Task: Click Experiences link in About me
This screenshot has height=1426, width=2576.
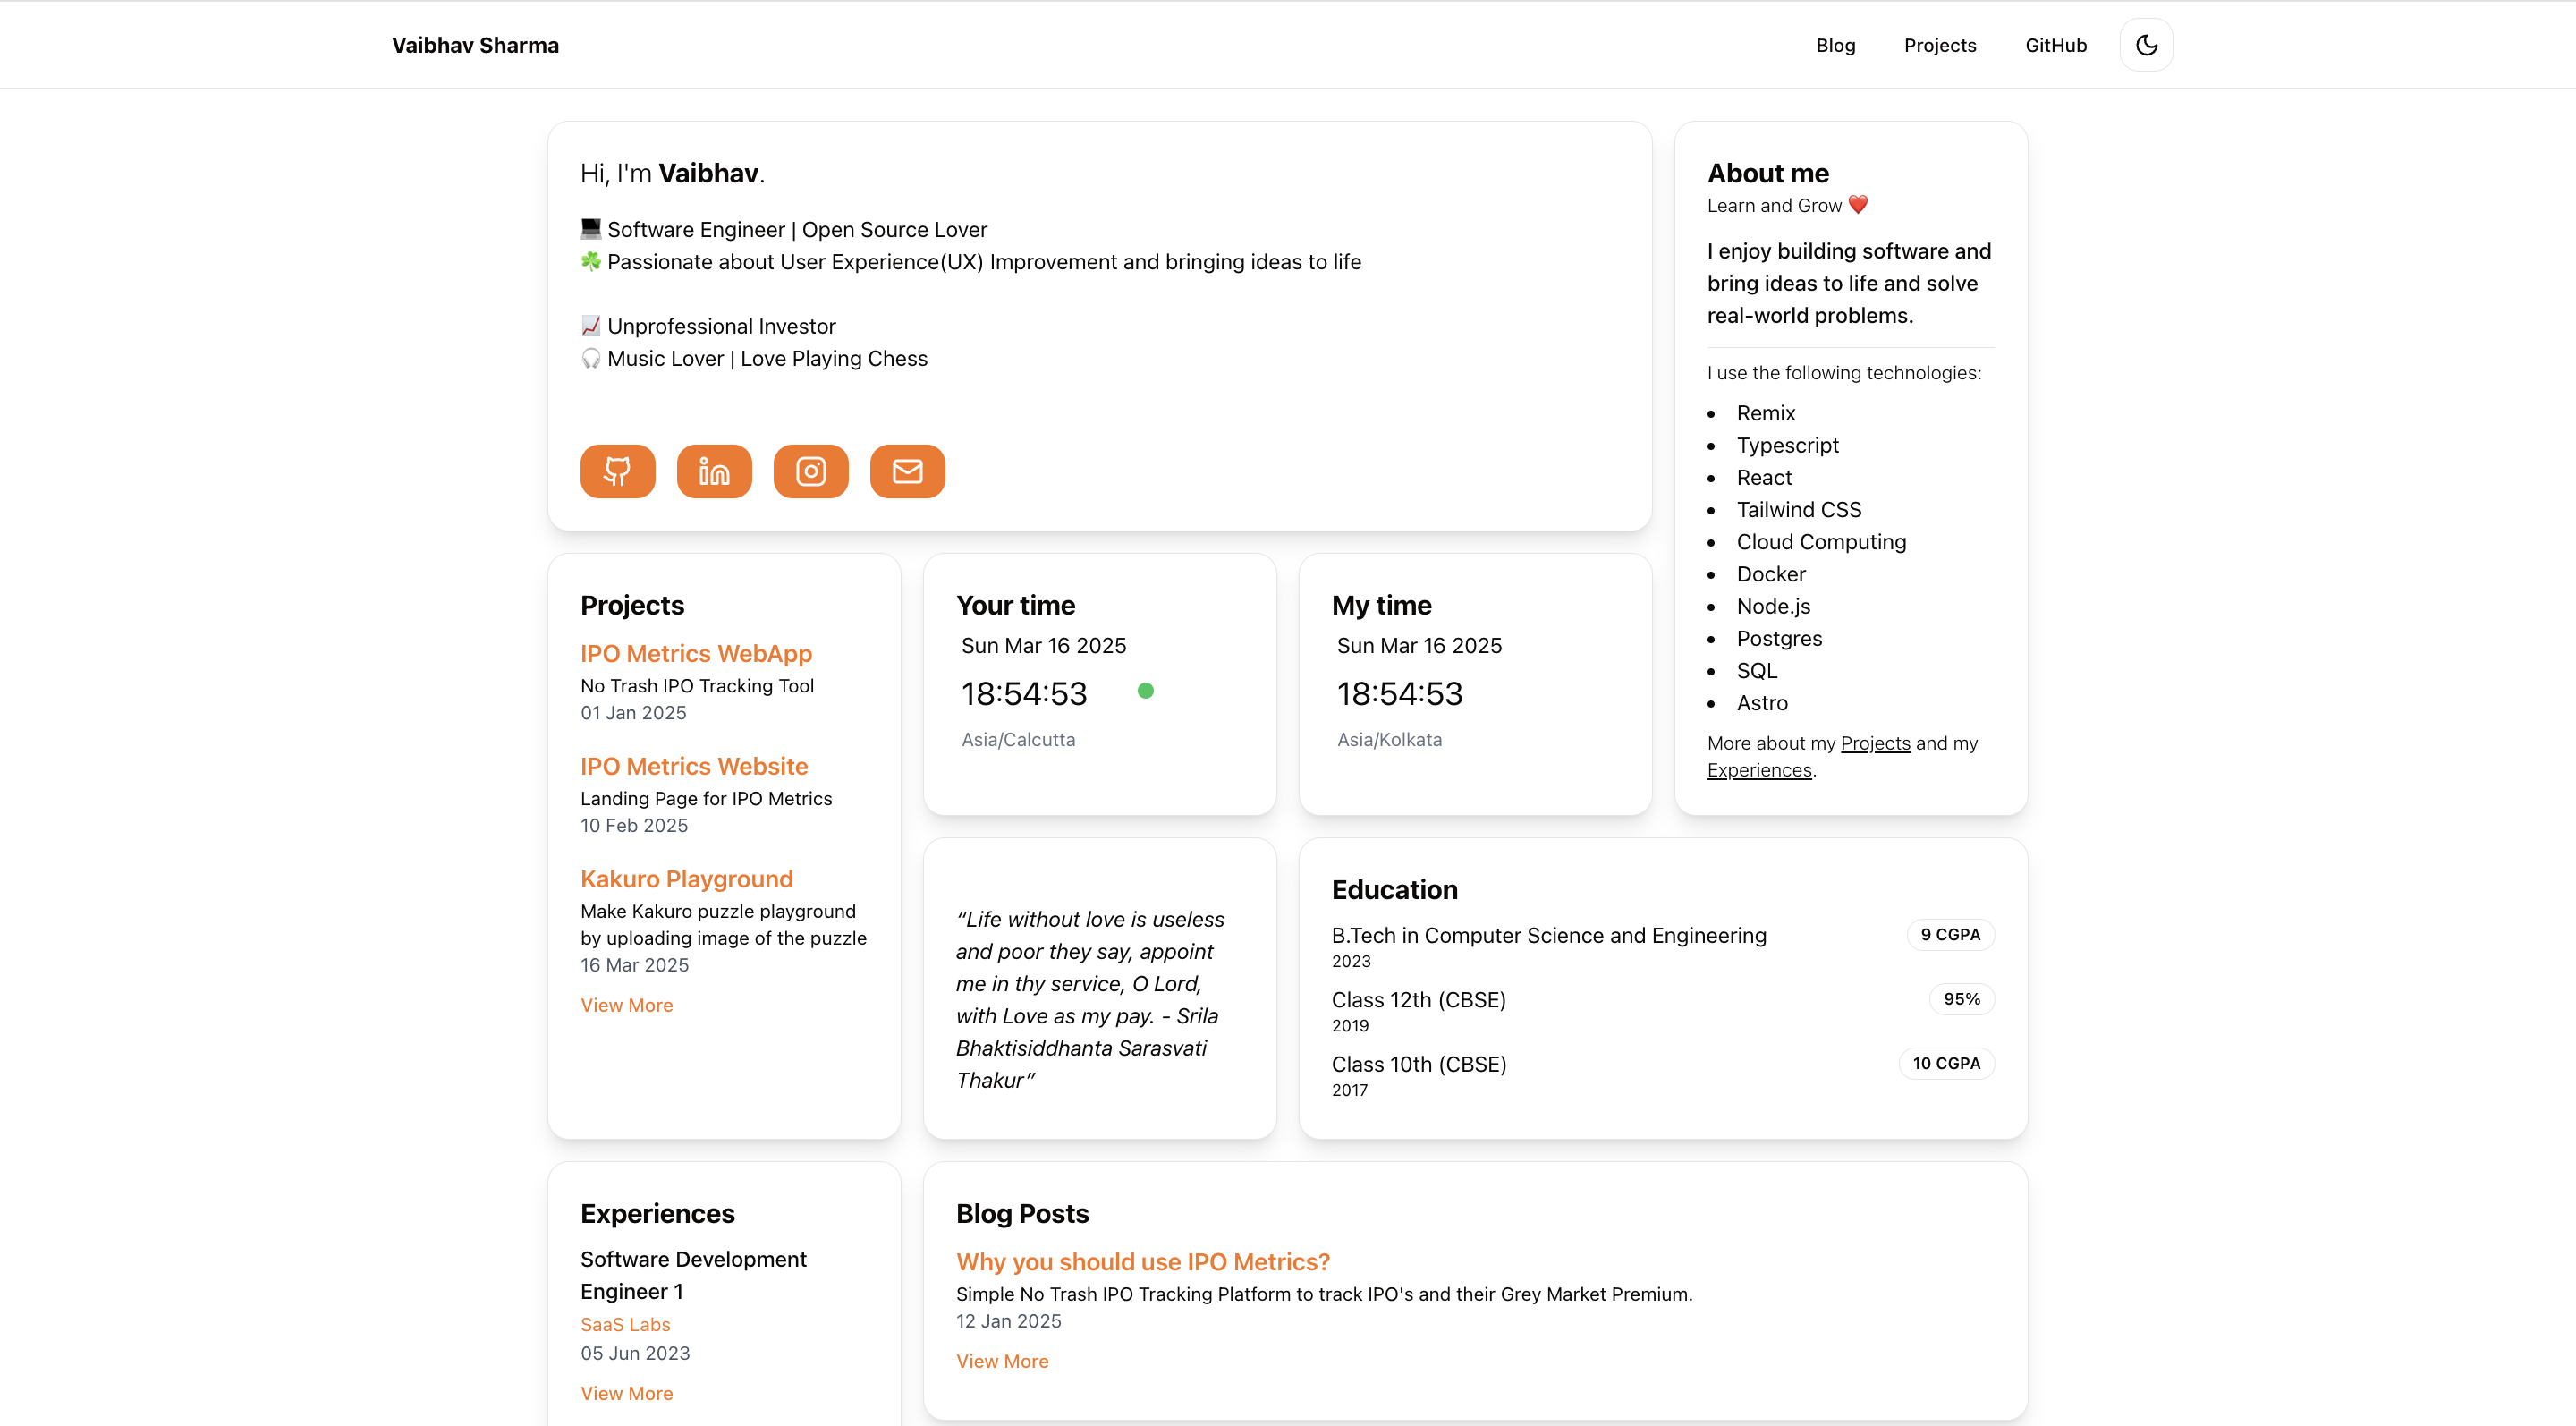Action: pos(1759,770)
